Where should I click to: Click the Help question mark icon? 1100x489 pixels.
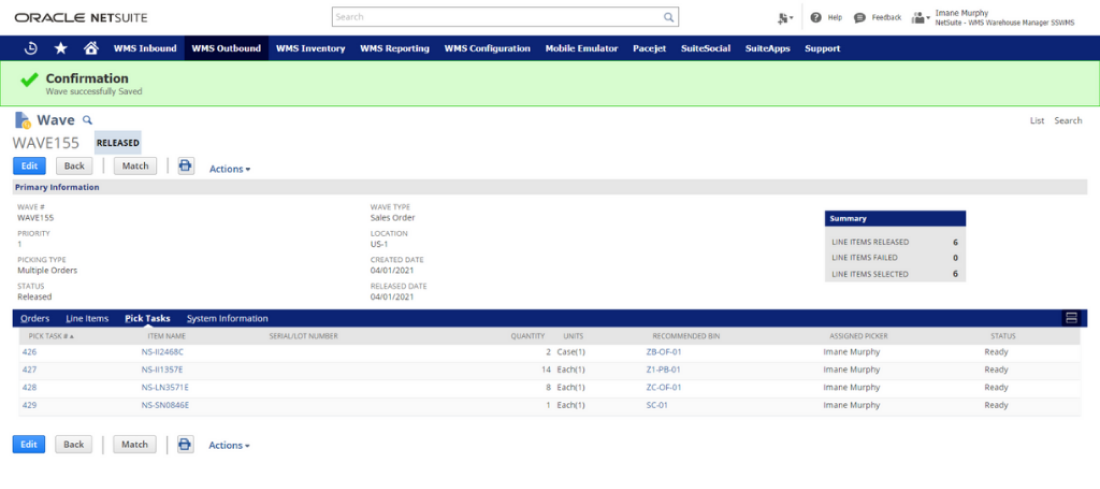(816, 18)
